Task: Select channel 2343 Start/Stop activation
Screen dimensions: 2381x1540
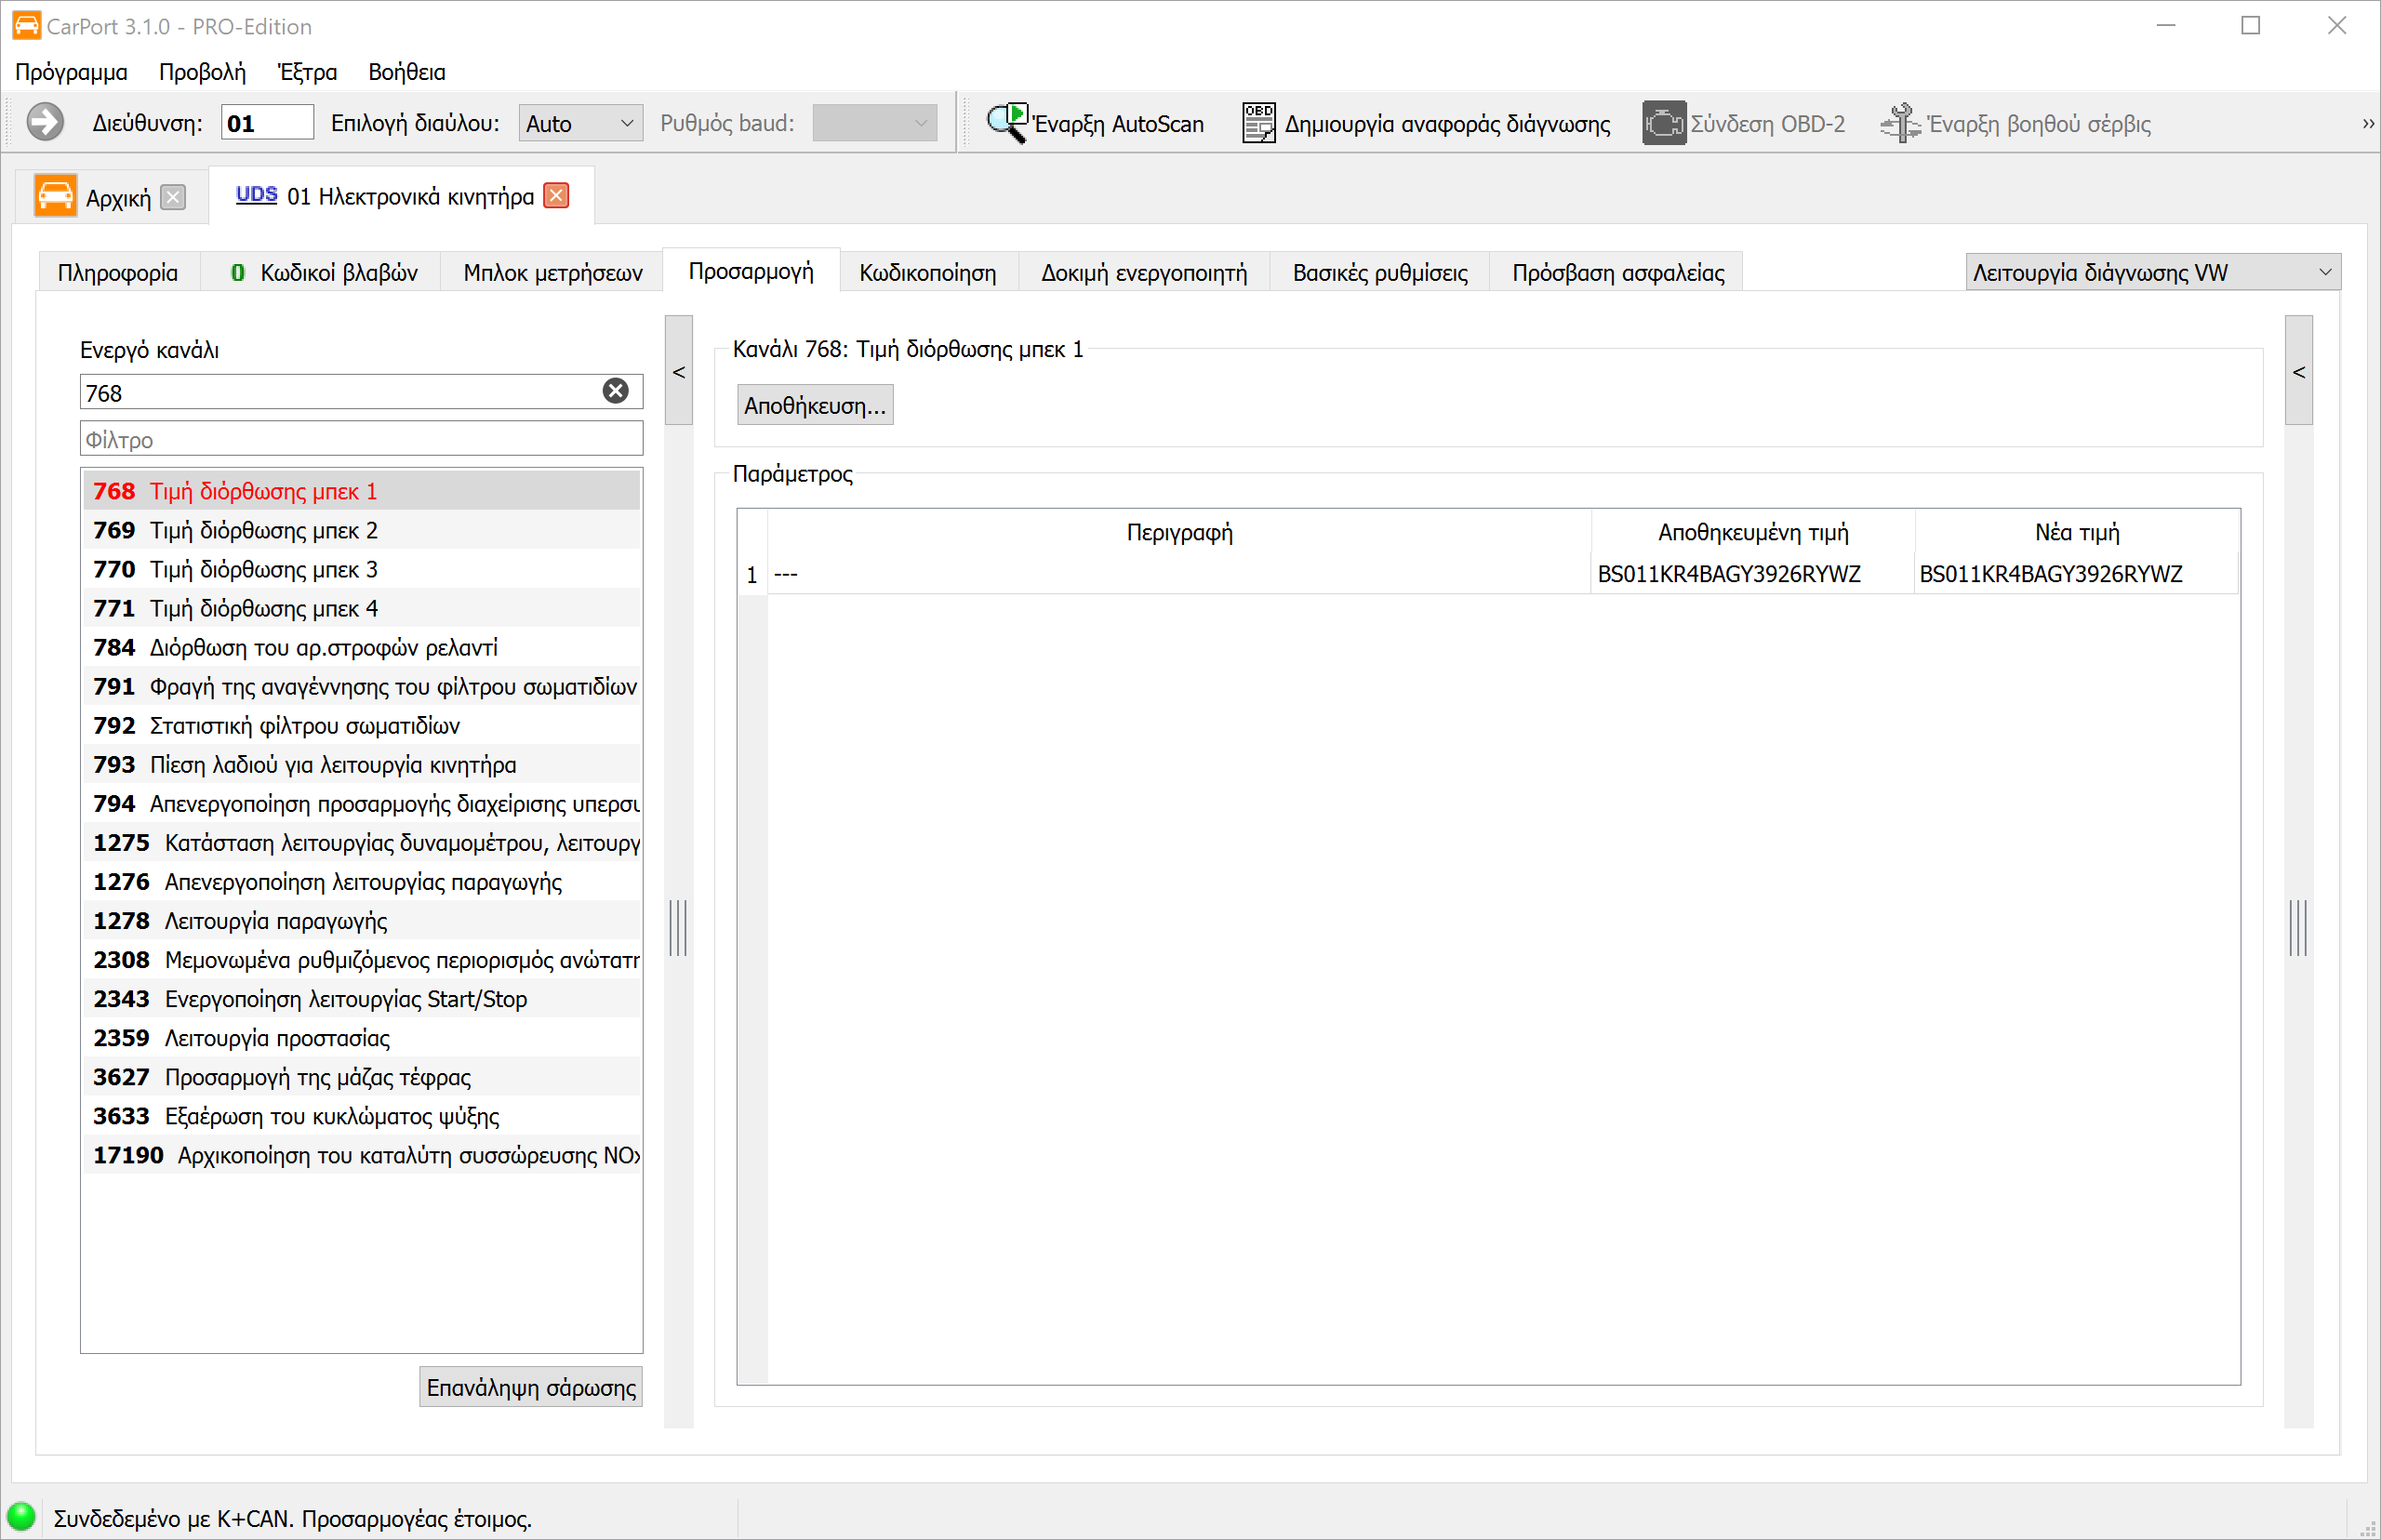Action: pos(361,999)
